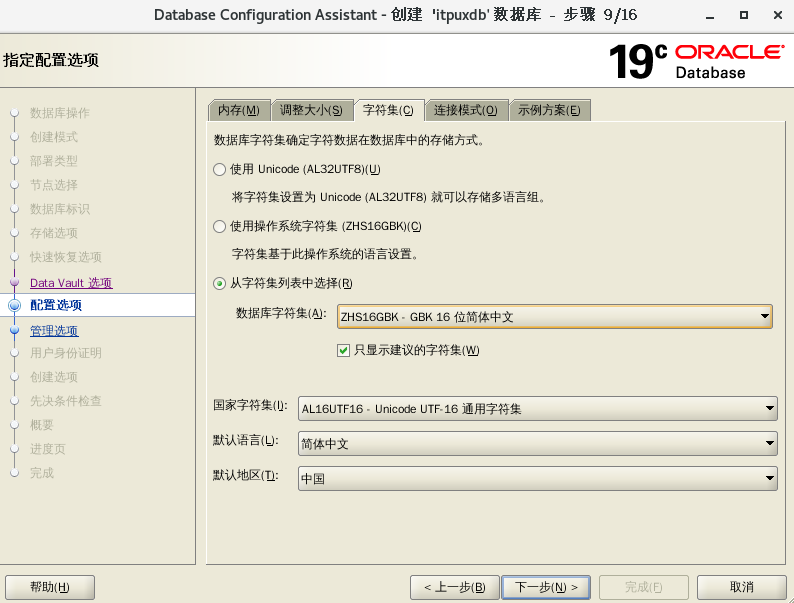Image resolution: width=794 pixels, height=603 pixels.
Task: Jump to the 管理选项 step link
Action: (54, 331)
